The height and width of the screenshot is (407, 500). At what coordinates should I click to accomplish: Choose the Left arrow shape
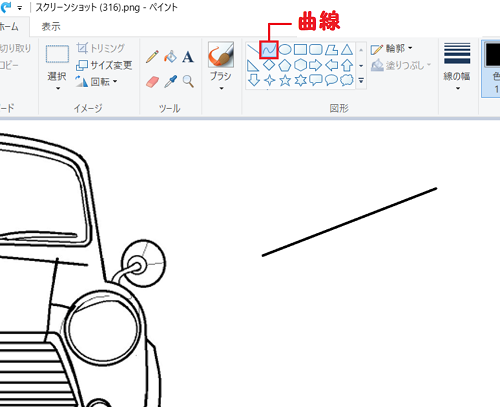pos(331,65)
